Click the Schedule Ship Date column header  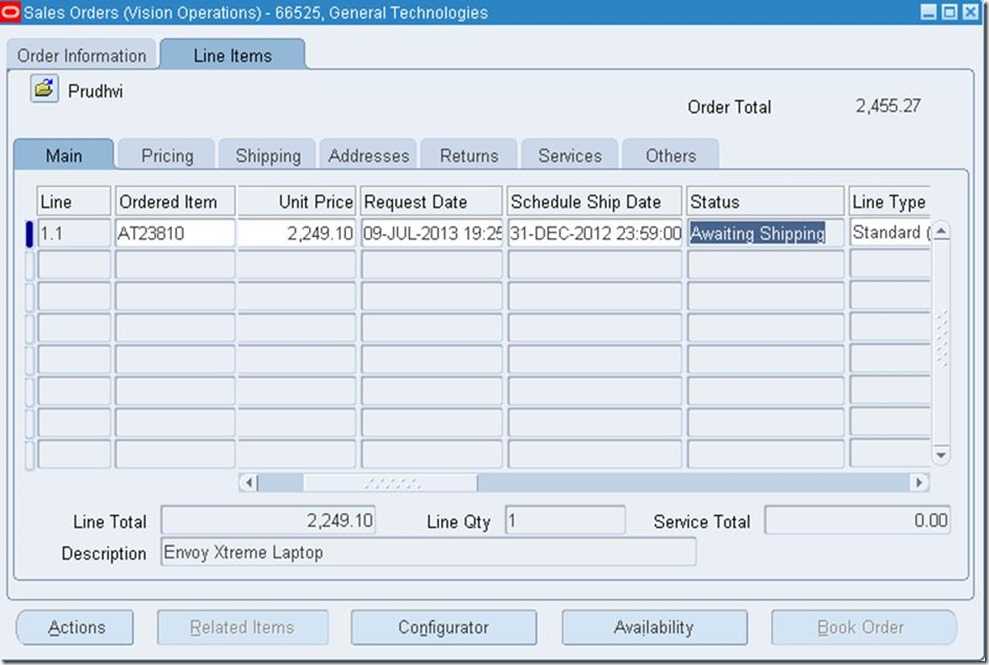tap(595, 202)
